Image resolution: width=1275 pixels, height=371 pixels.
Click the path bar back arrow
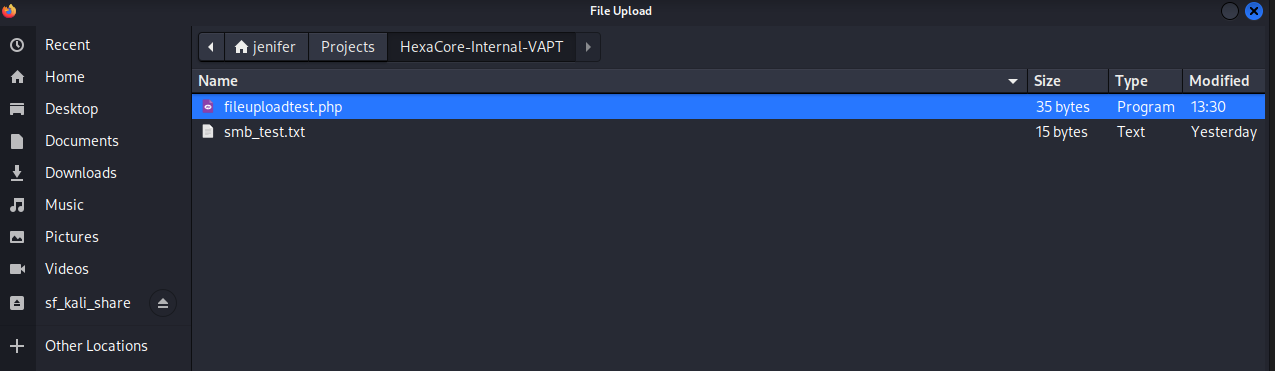coord(211,47)
